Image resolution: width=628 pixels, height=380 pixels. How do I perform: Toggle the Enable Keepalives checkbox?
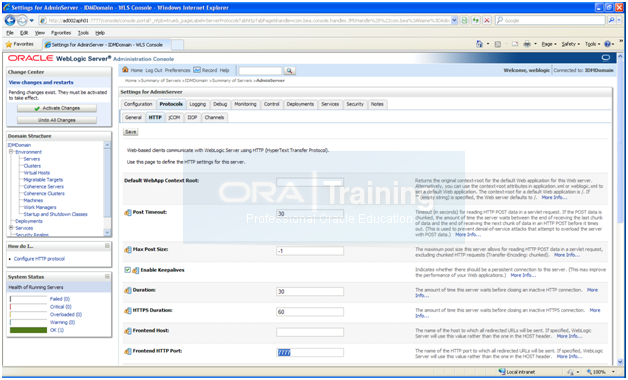[127, 270]
